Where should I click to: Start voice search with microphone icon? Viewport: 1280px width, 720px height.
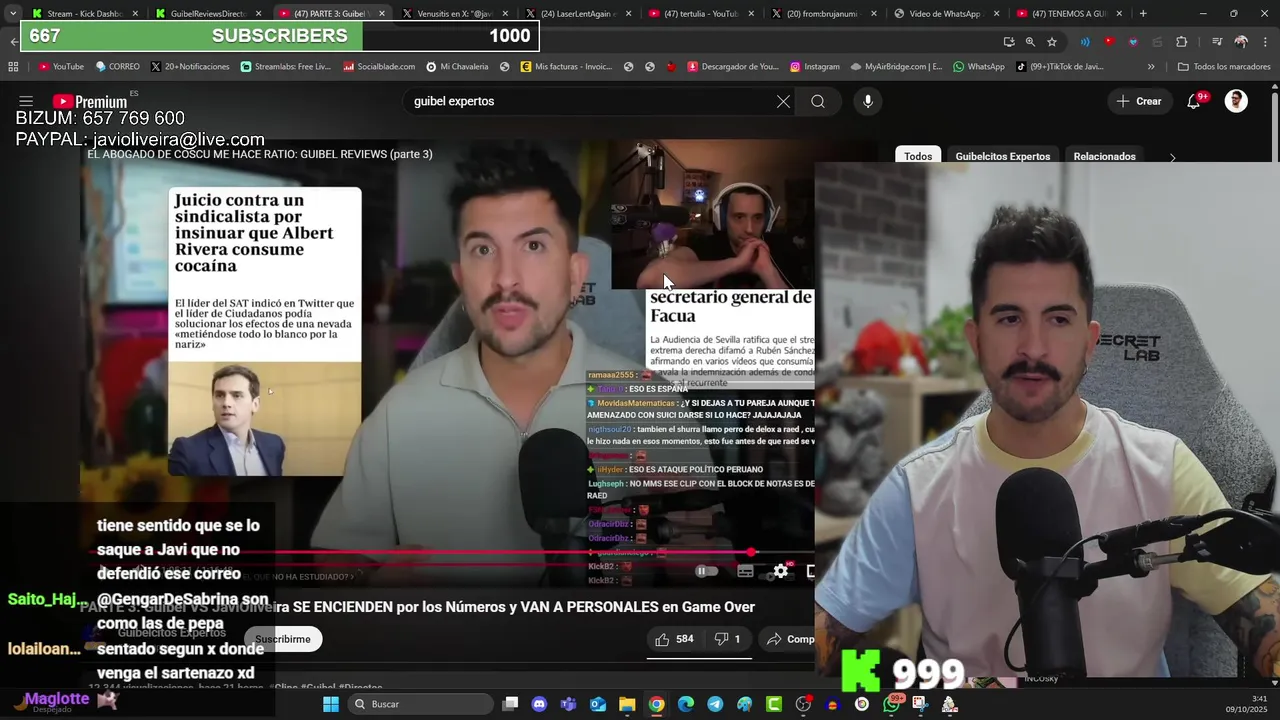(x=868, y=101)
